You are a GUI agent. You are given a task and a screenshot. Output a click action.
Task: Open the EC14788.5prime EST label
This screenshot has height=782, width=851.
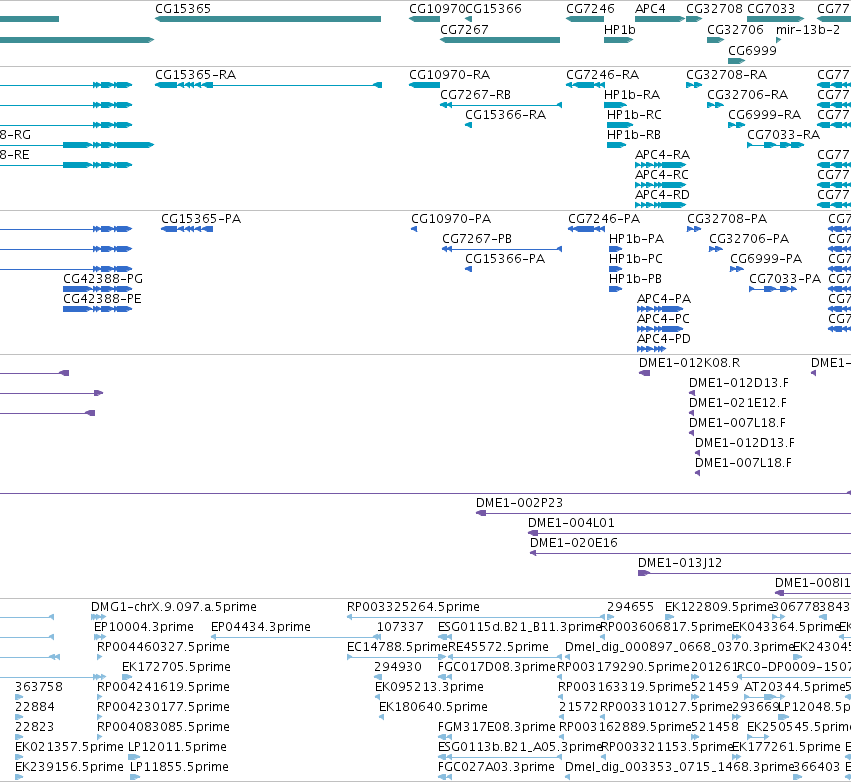[397, 647]
